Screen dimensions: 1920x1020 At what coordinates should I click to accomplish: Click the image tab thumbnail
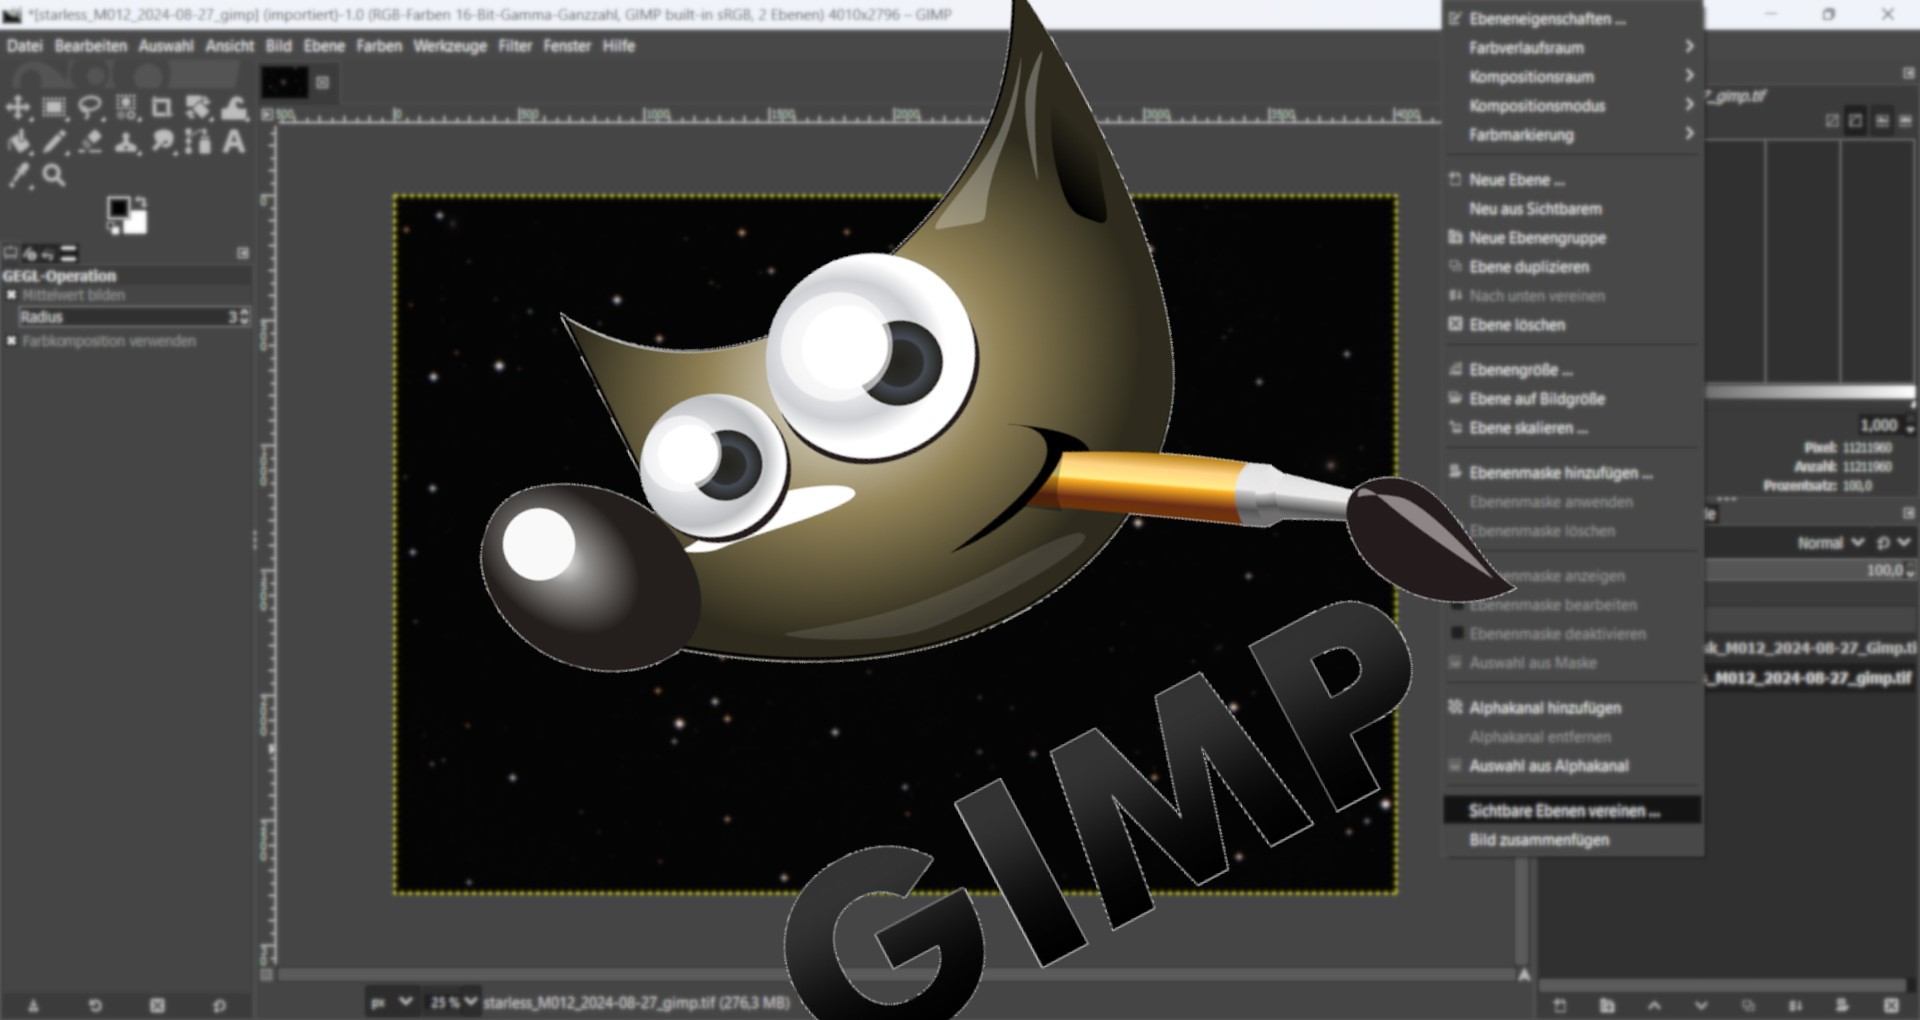pyautogui.click(x=285, y=82)
